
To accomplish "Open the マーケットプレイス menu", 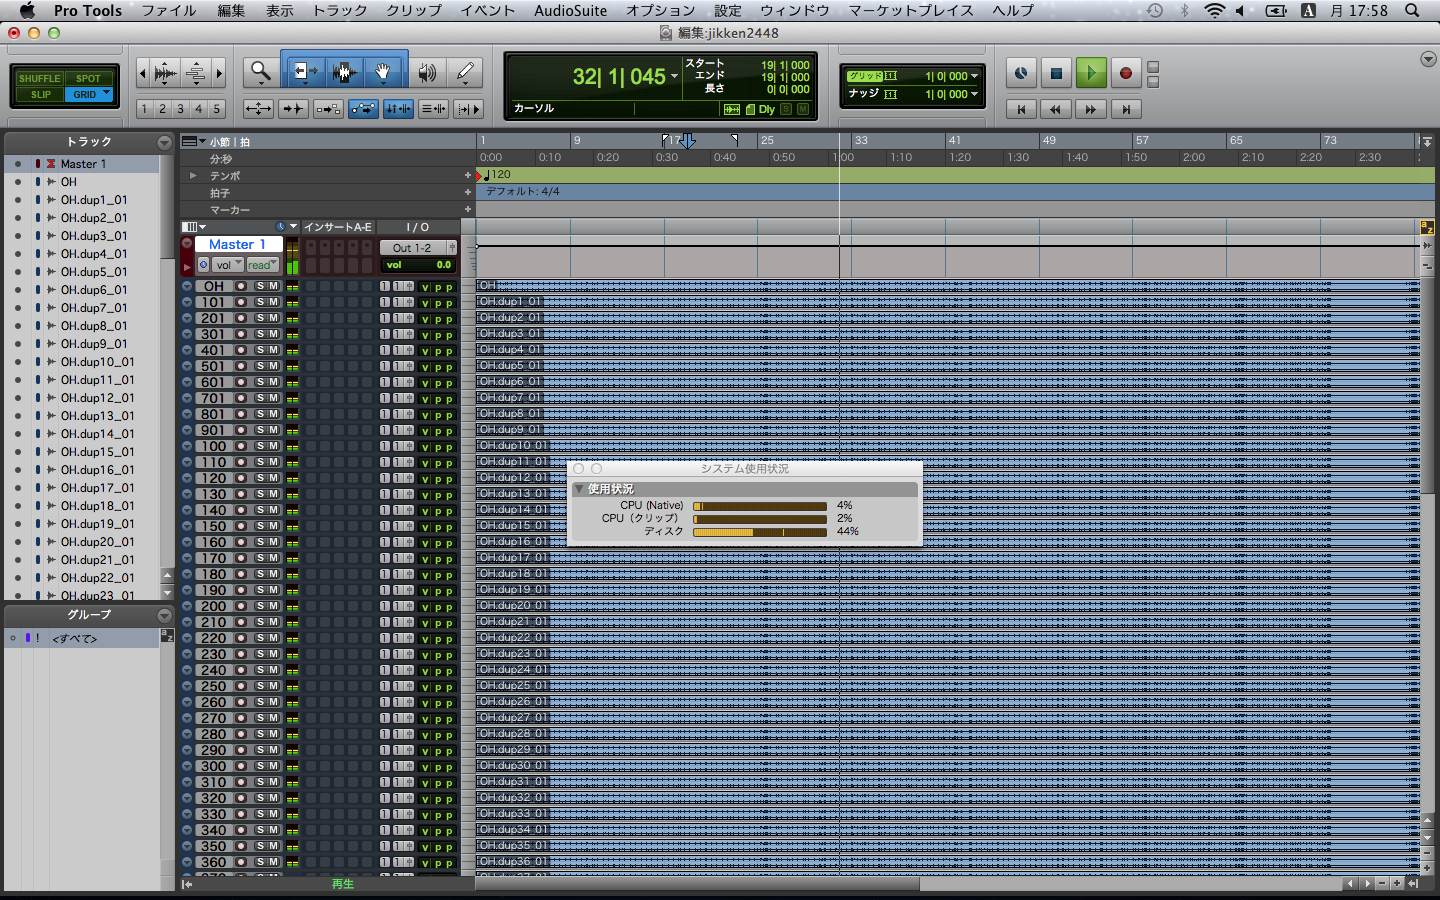I will point(911,10).
